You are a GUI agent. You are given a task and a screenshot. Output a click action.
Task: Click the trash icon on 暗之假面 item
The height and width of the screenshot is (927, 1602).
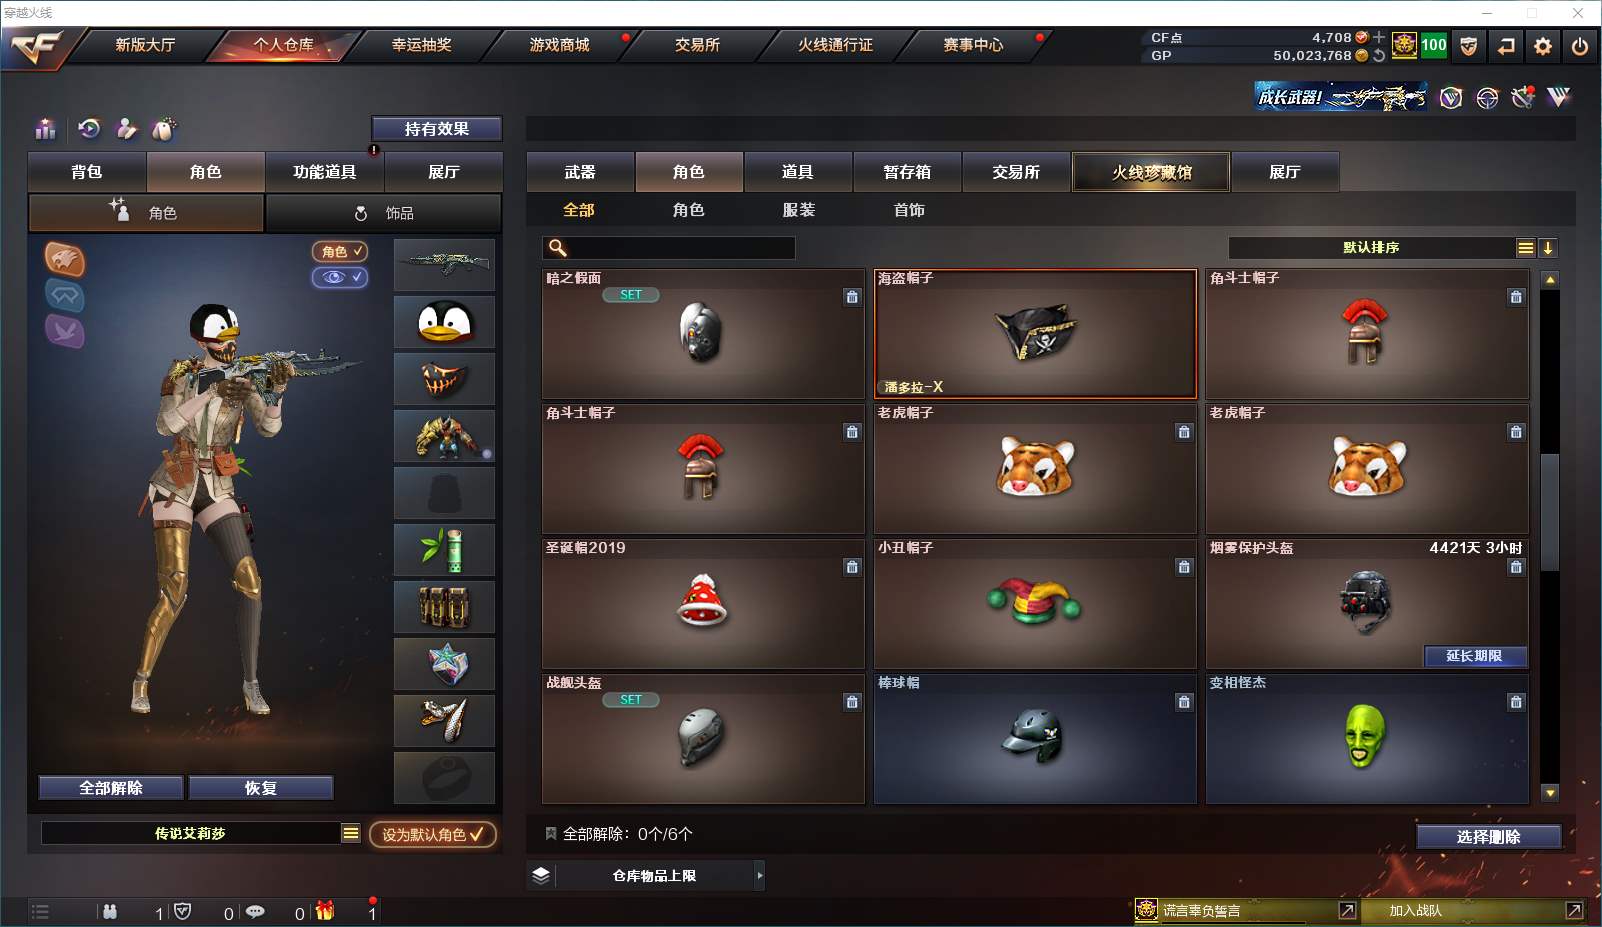(x=852, y=297)
